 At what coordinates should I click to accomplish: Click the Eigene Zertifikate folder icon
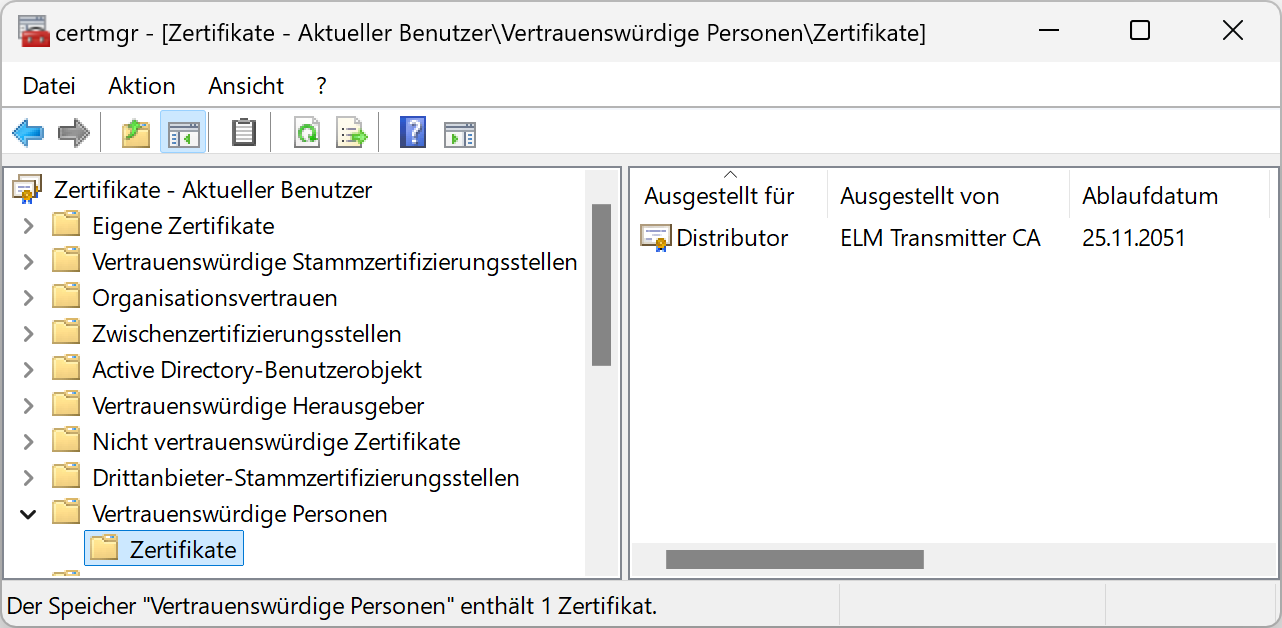tap(67, 225)
